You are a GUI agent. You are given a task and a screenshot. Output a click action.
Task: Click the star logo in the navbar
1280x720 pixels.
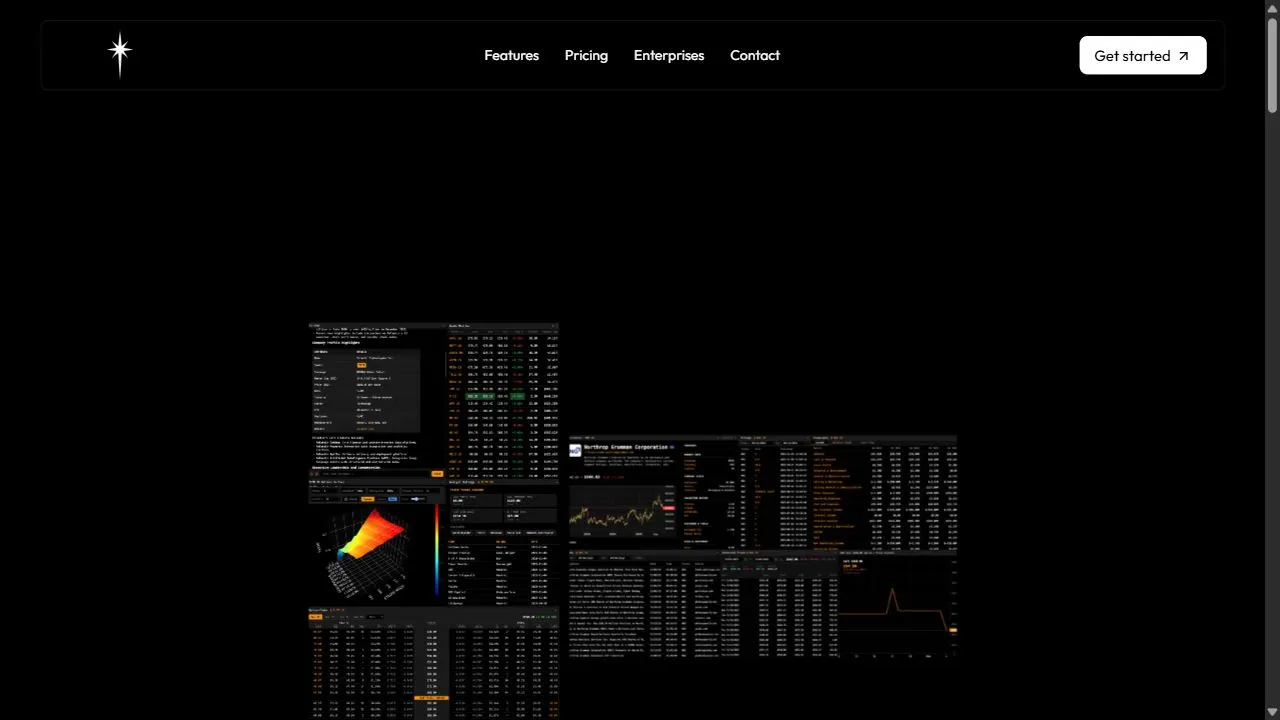click(120, 55)
